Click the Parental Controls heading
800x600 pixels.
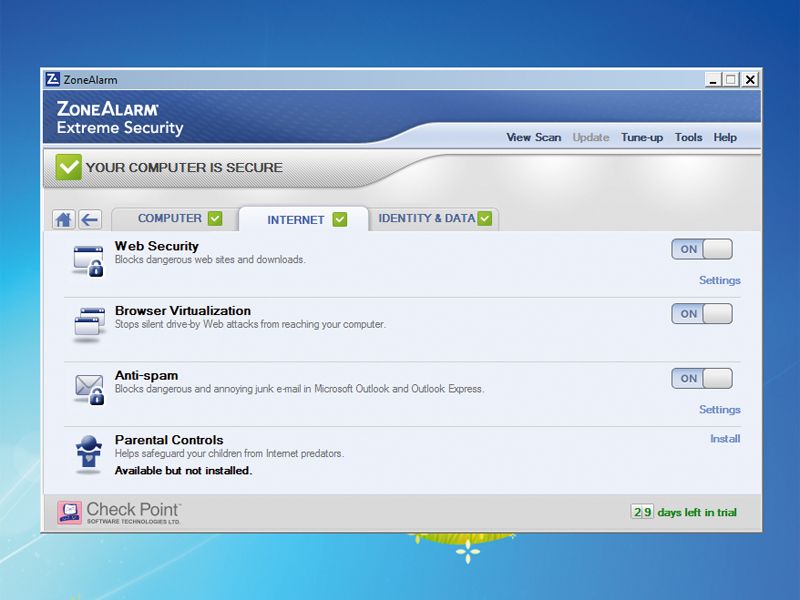click(169, 440)
